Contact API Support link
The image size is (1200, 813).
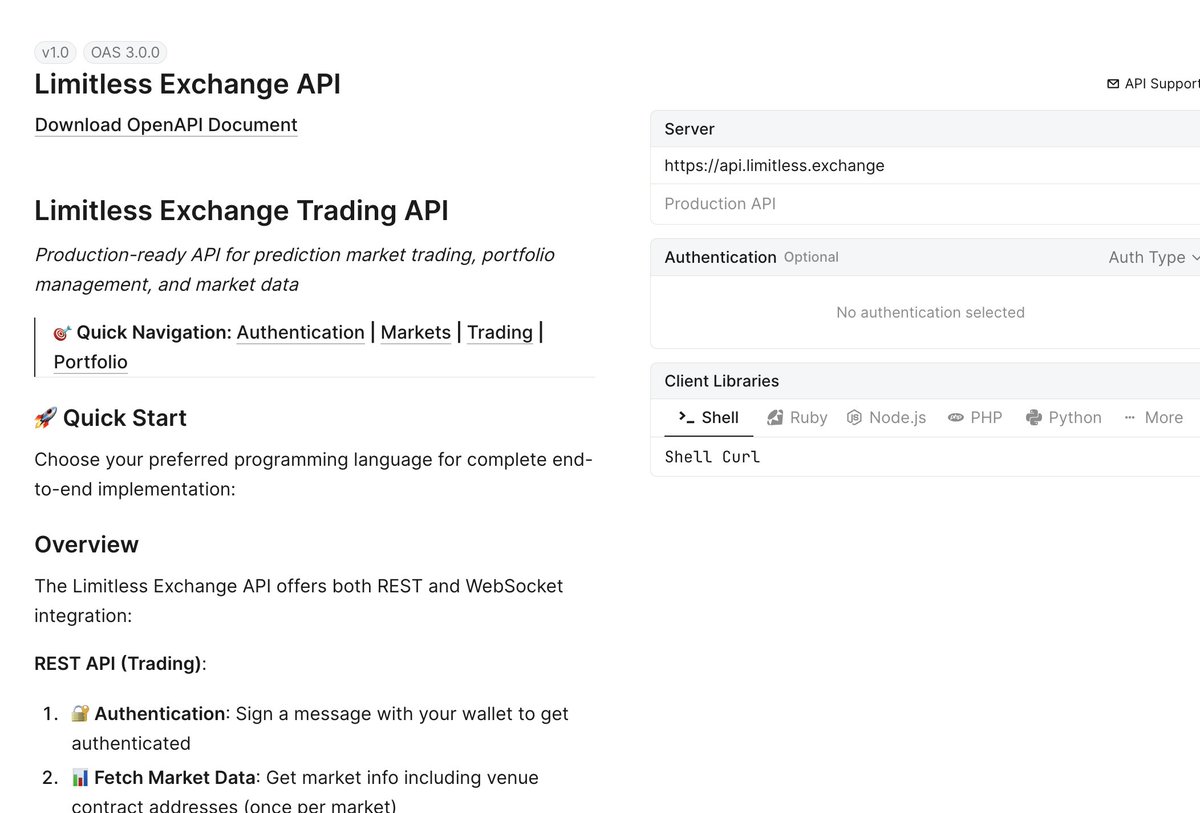[1153, 84]
